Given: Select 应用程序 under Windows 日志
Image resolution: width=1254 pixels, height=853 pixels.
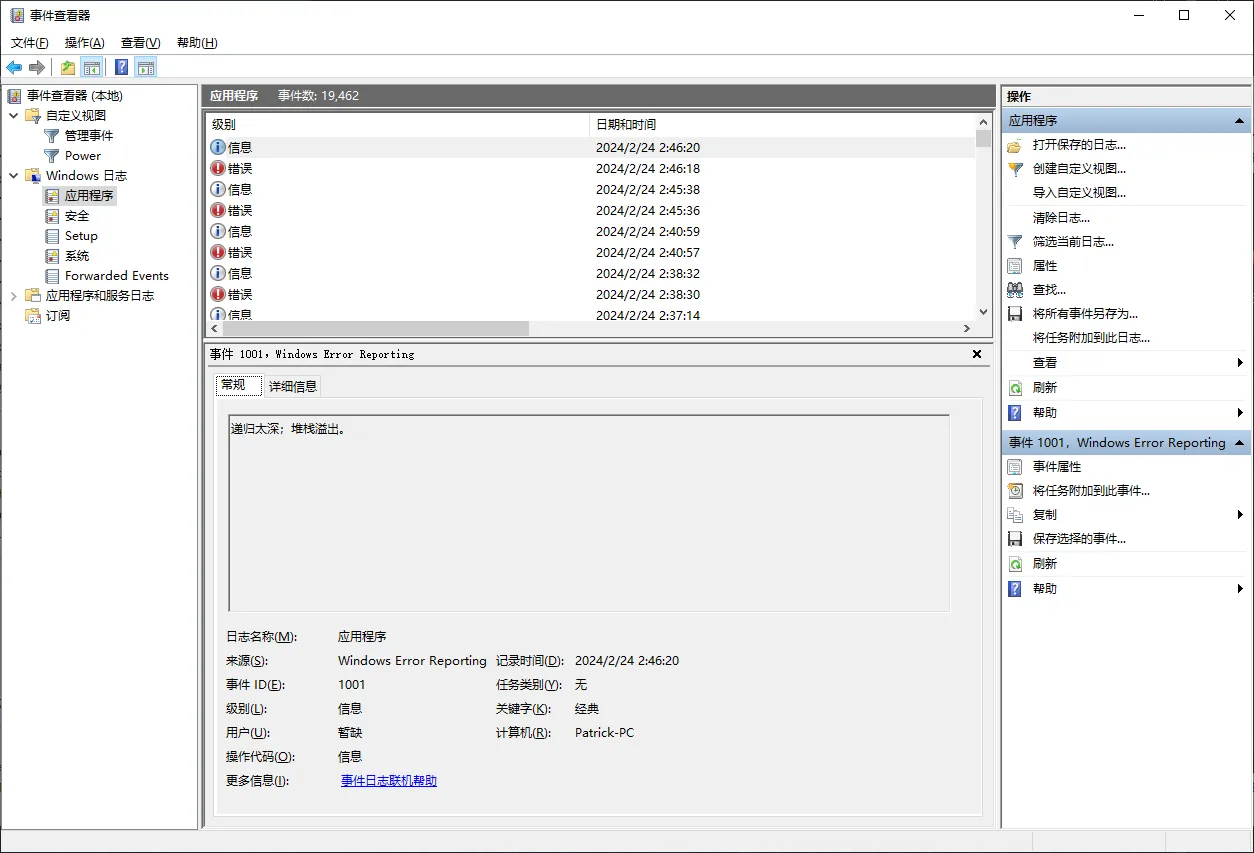Looking at the screenshot, I should click(x=89, y=195).
